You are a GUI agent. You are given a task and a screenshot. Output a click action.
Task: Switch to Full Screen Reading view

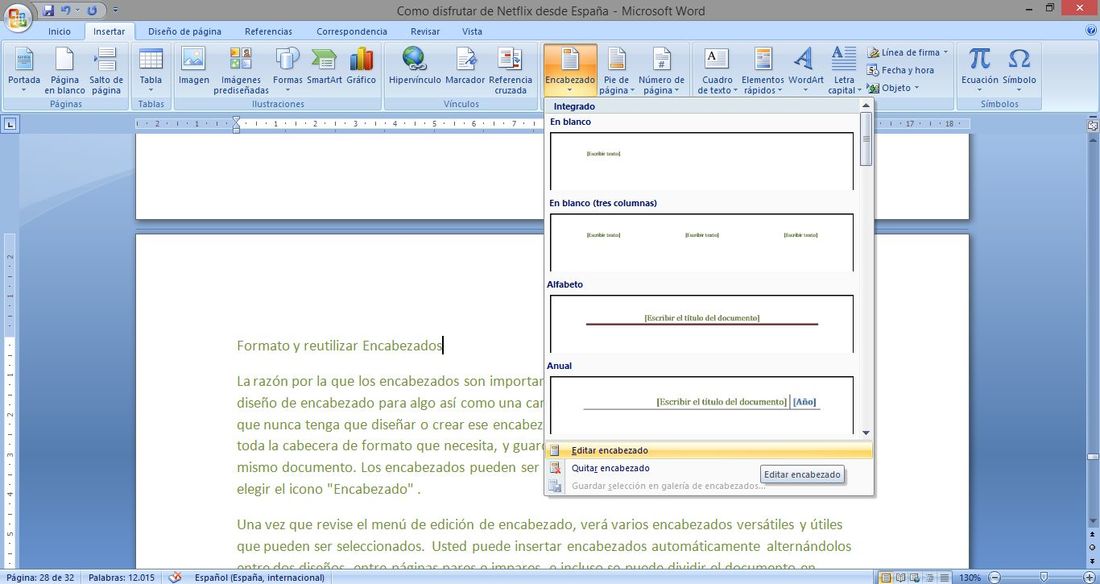899,578
